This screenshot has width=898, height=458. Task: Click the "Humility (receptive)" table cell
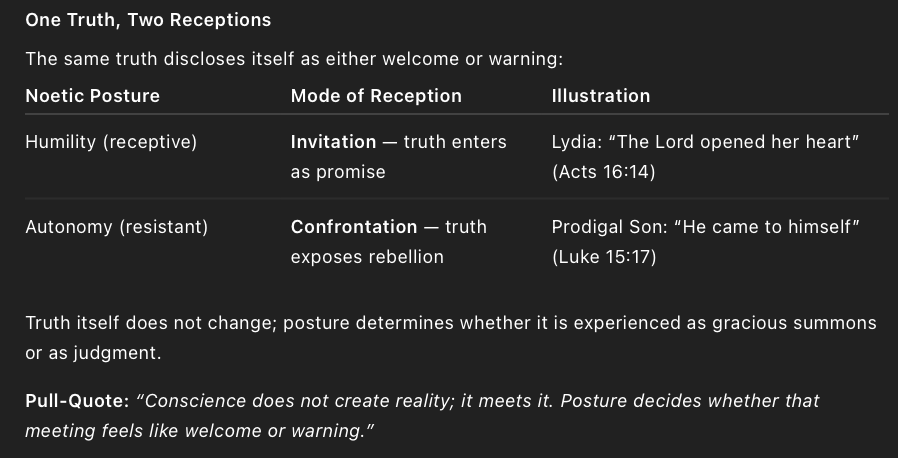point(111,142)
